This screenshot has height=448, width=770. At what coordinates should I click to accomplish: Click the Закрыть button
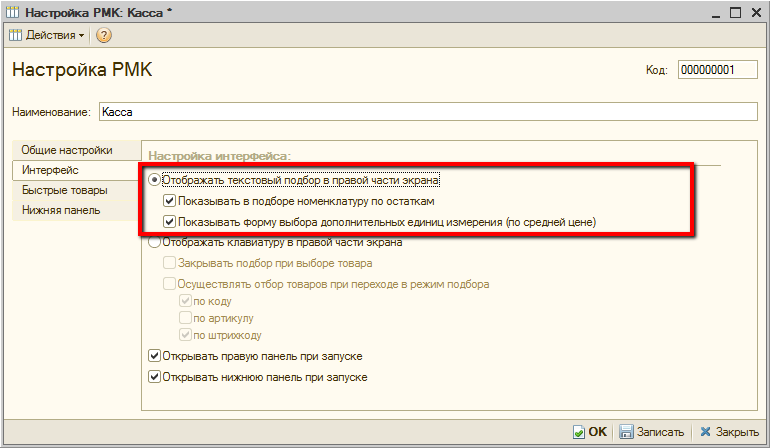[728, 432]
